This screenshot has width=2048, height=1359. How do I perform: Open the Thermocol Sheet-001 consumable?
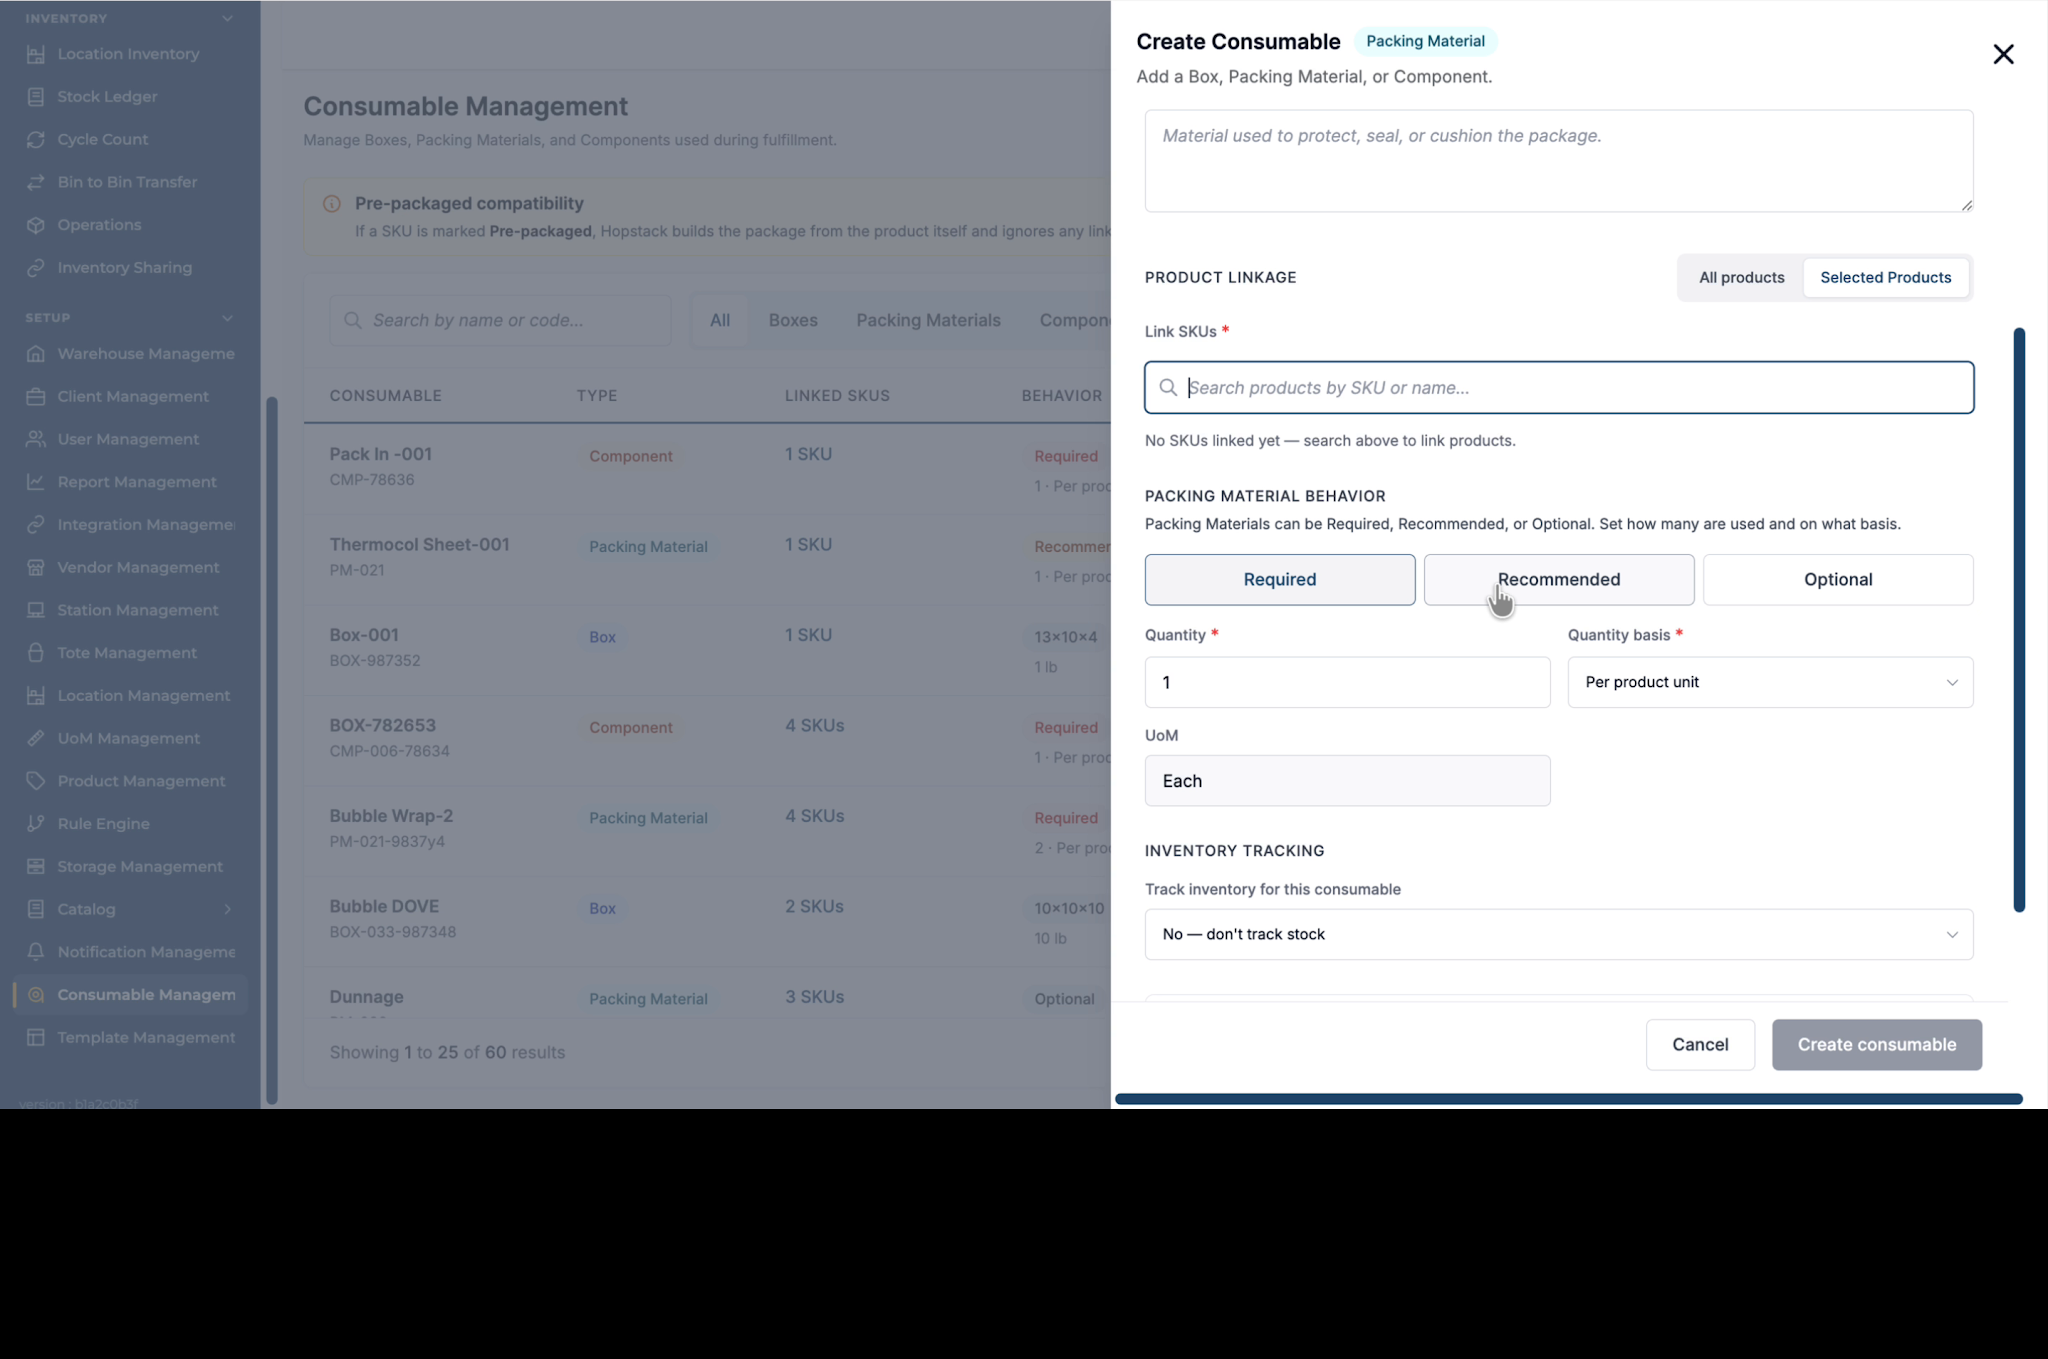pos(420,545)
